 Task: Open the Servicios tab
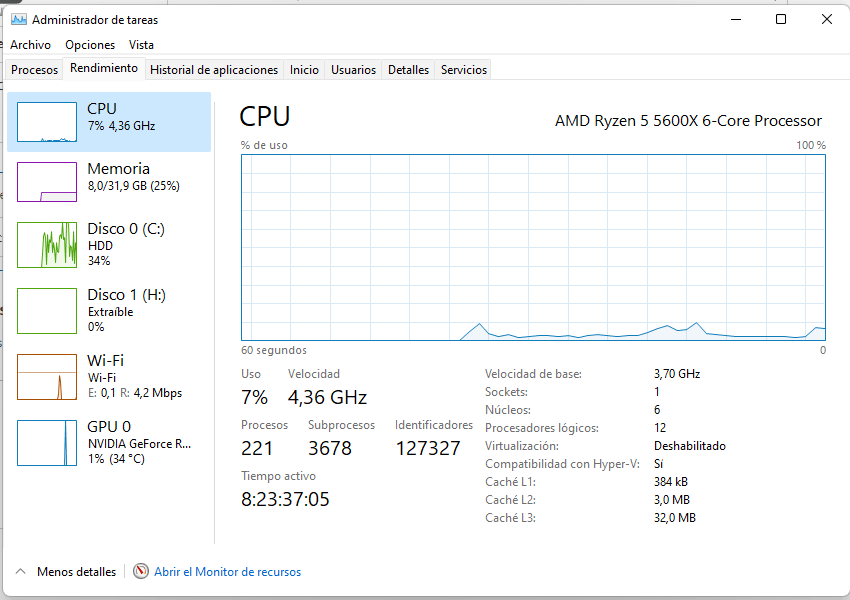pyautogui.click(x=464, y=70)
